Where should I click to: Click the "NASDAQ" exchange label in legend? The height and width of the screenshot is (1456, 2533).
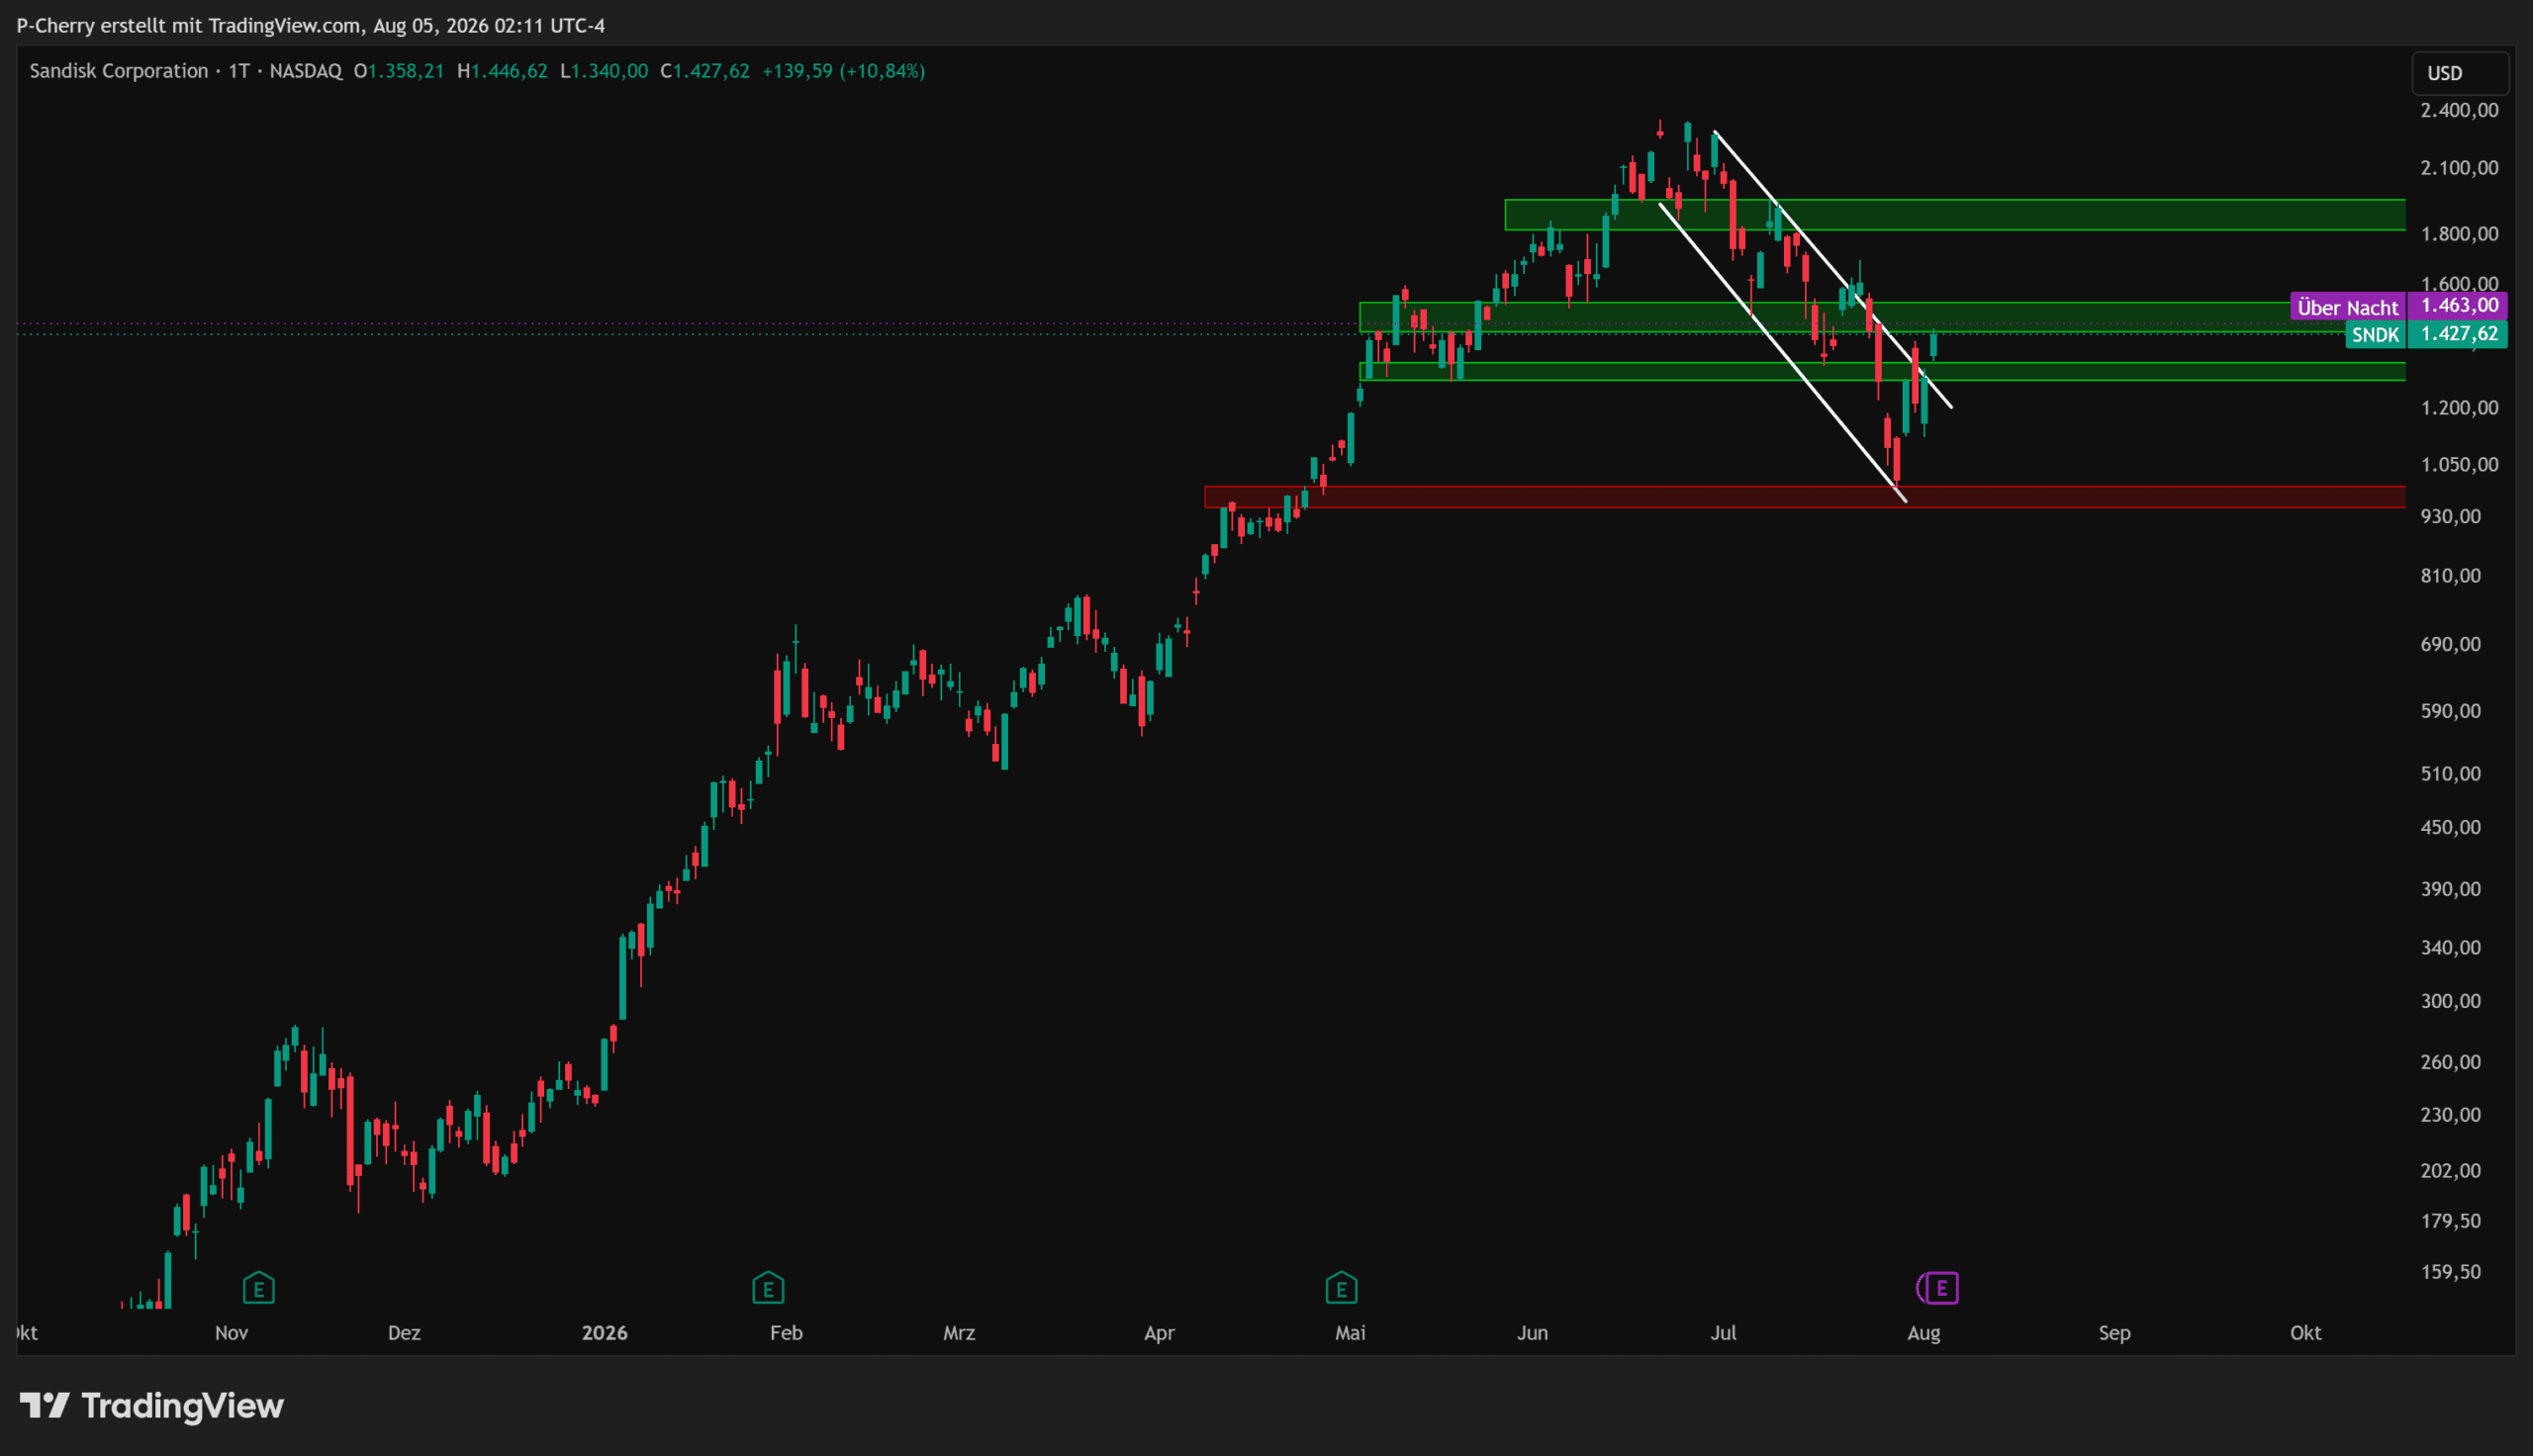pos(306,71)
